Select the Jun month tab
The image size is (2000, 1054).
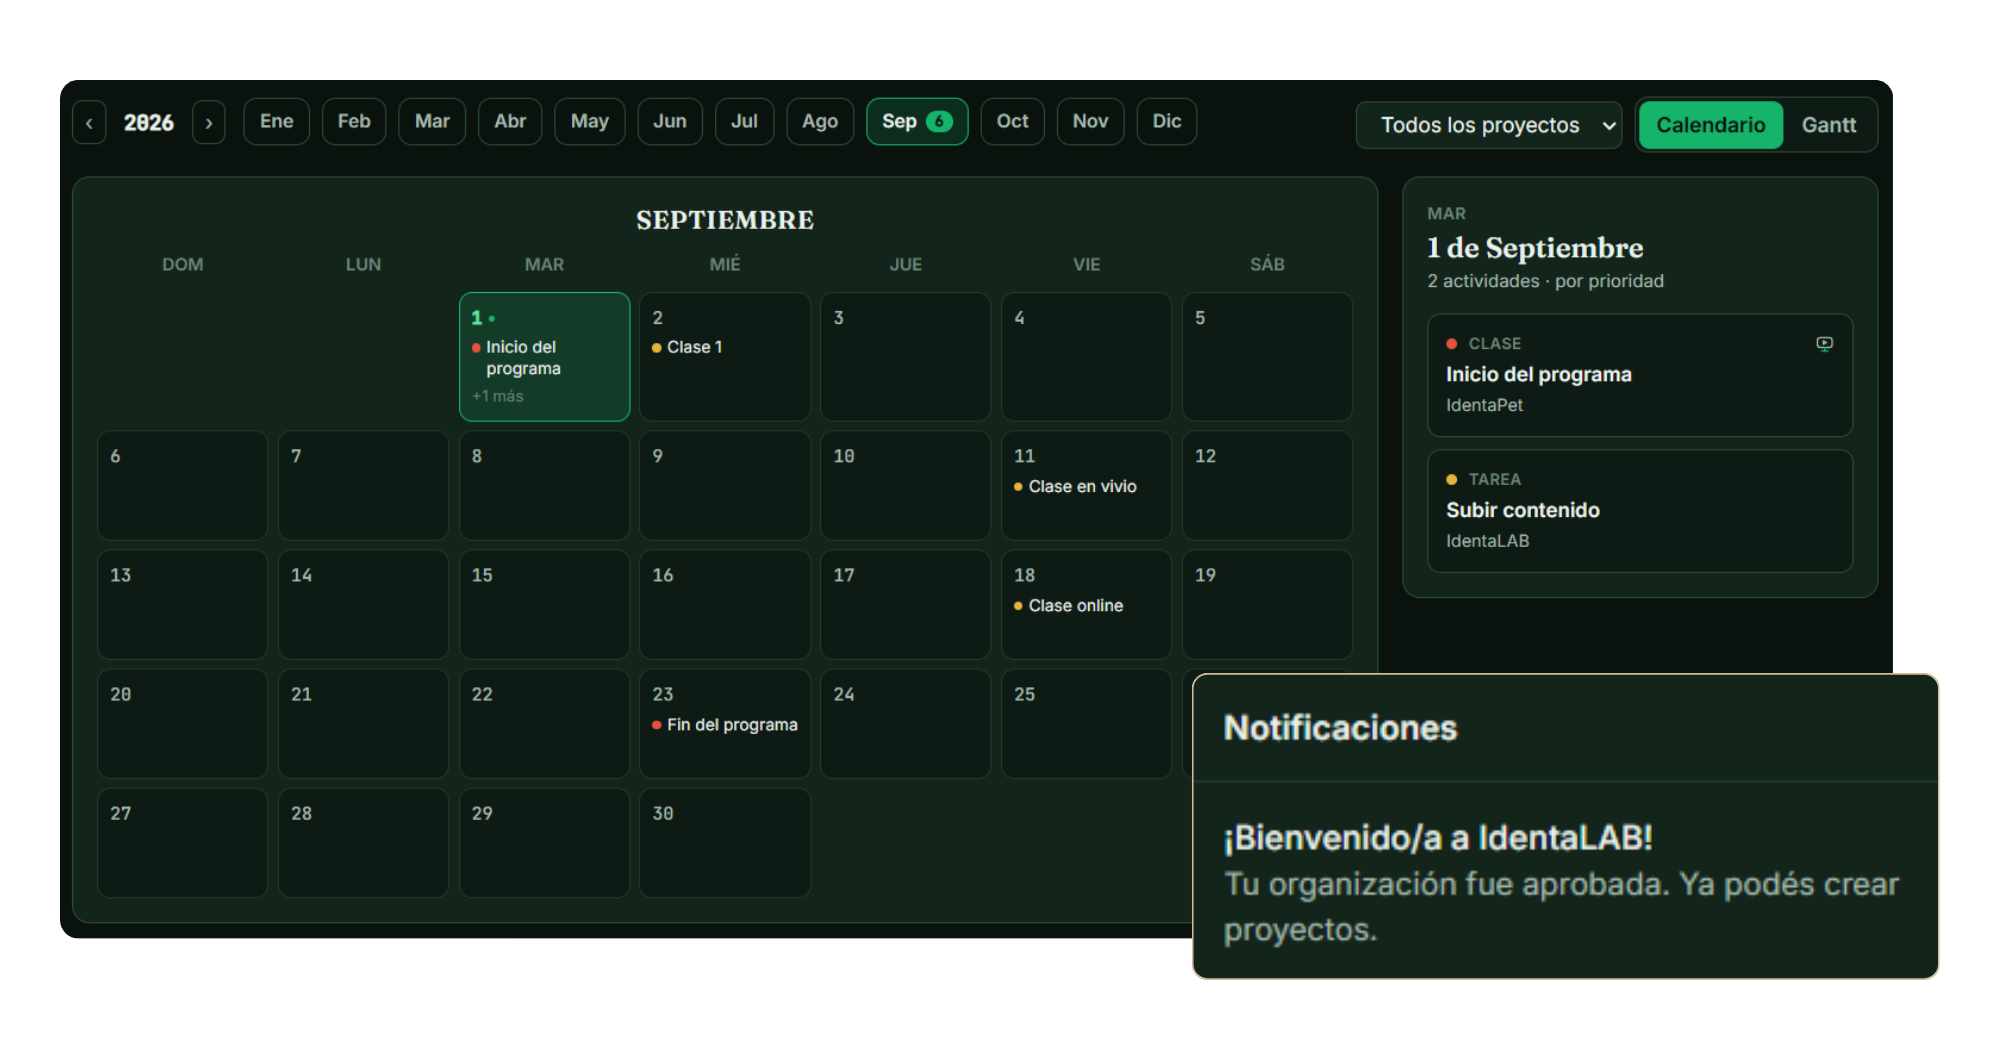click(670, 122)
